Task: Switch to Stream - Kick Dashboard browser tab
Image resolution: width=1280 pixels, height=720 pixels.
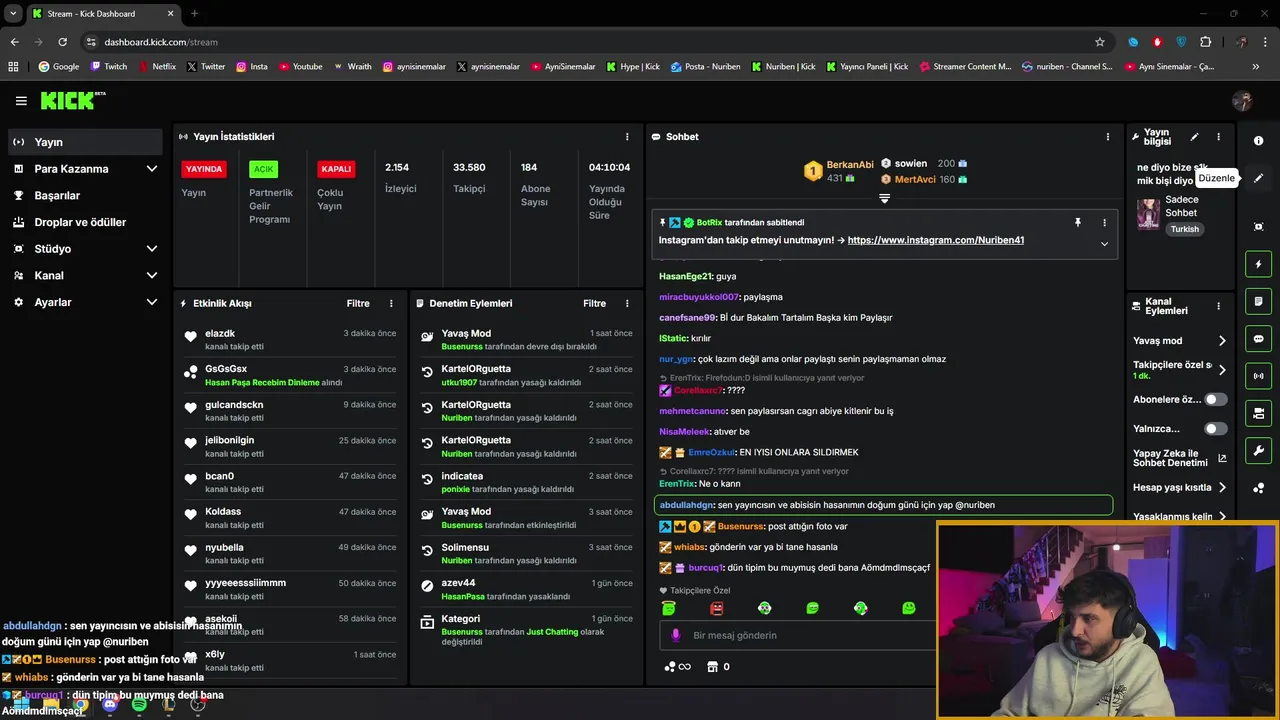Action: click(x=102, y=14)
